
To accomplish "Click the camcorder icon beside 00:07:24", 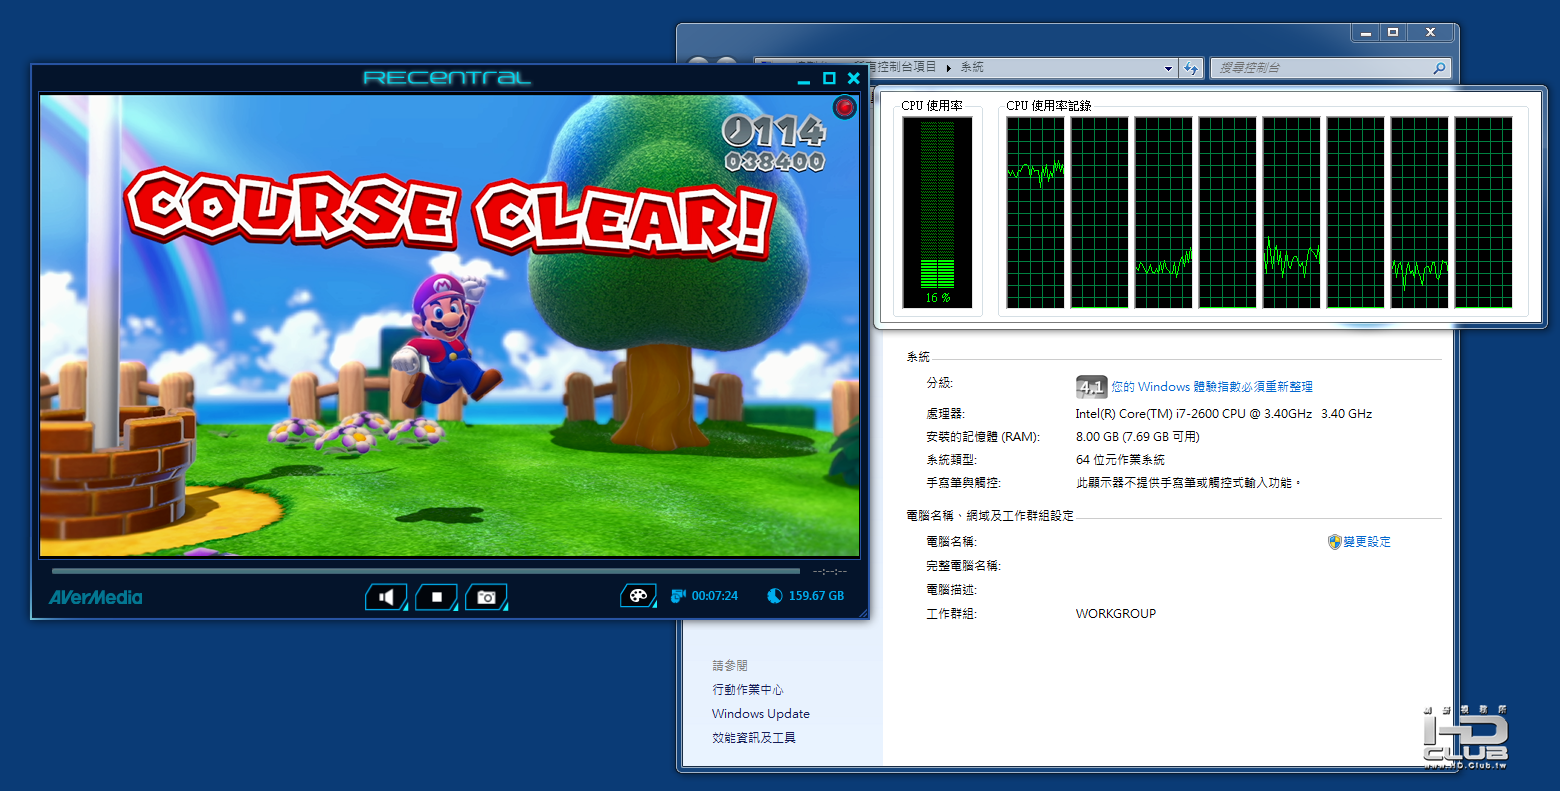I will coord(678,596).
